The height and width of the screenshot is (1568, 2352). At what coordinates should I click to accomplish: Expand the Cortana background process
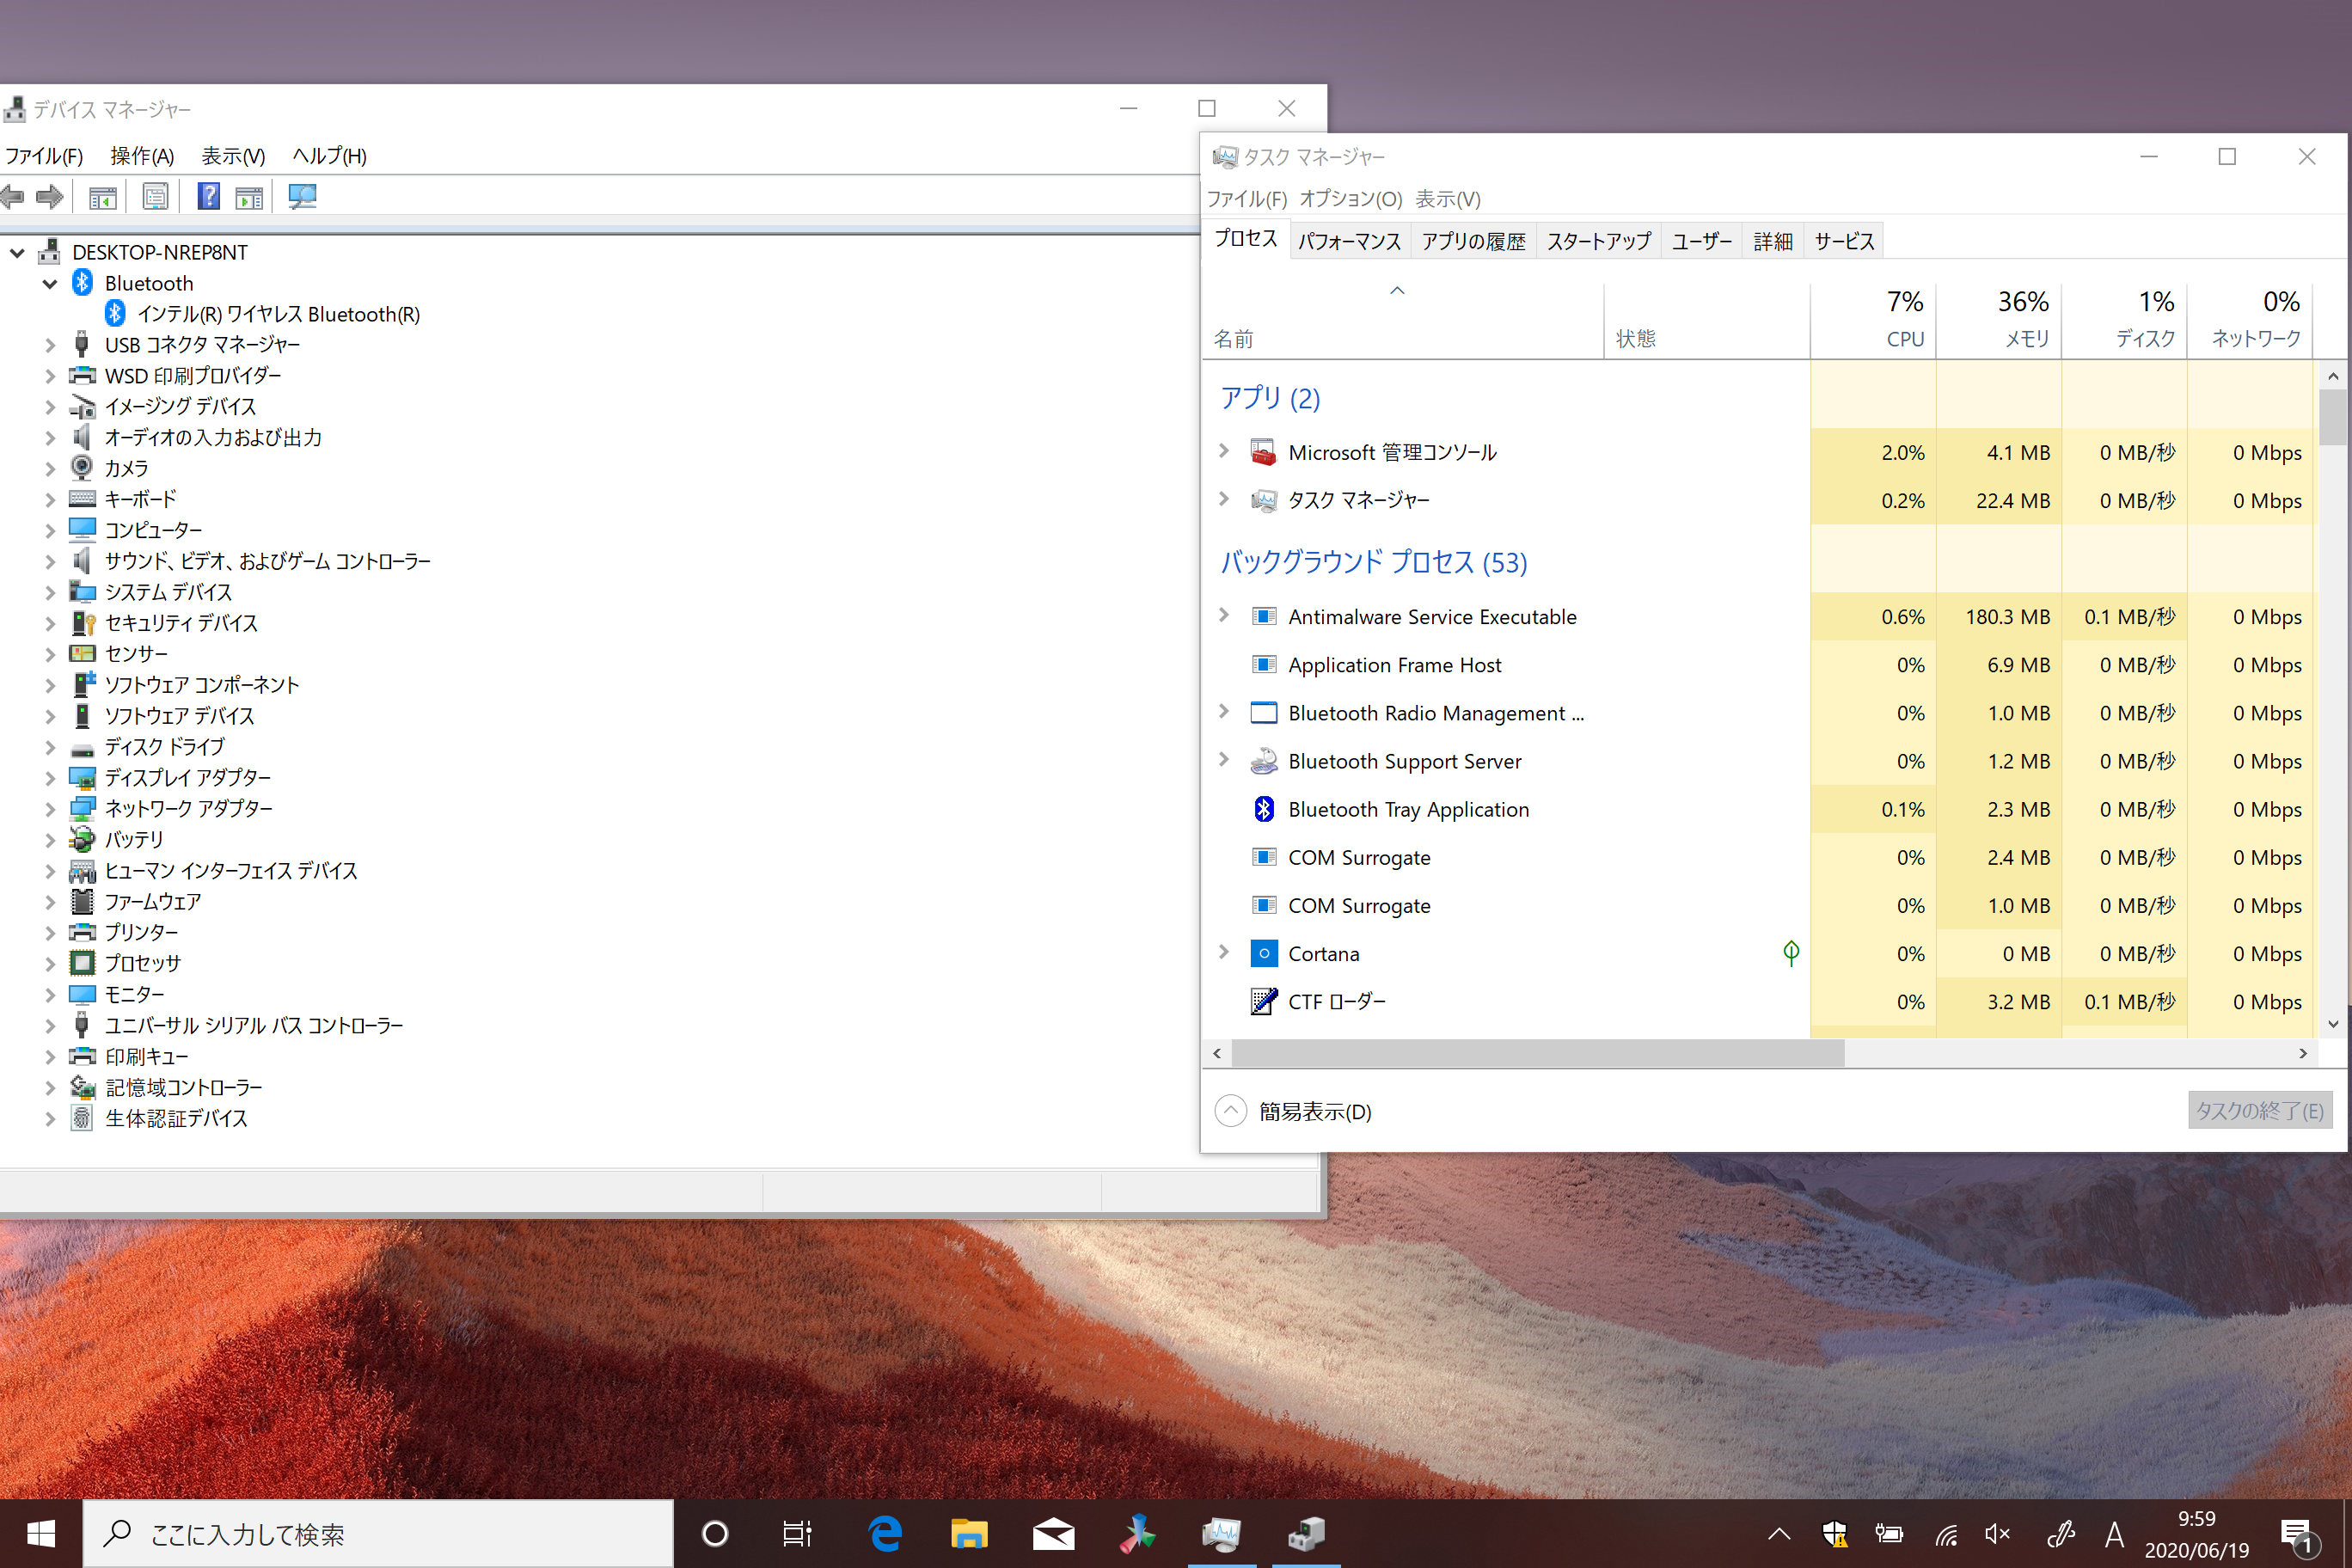pyautogui.click(x=1223, y=953)
